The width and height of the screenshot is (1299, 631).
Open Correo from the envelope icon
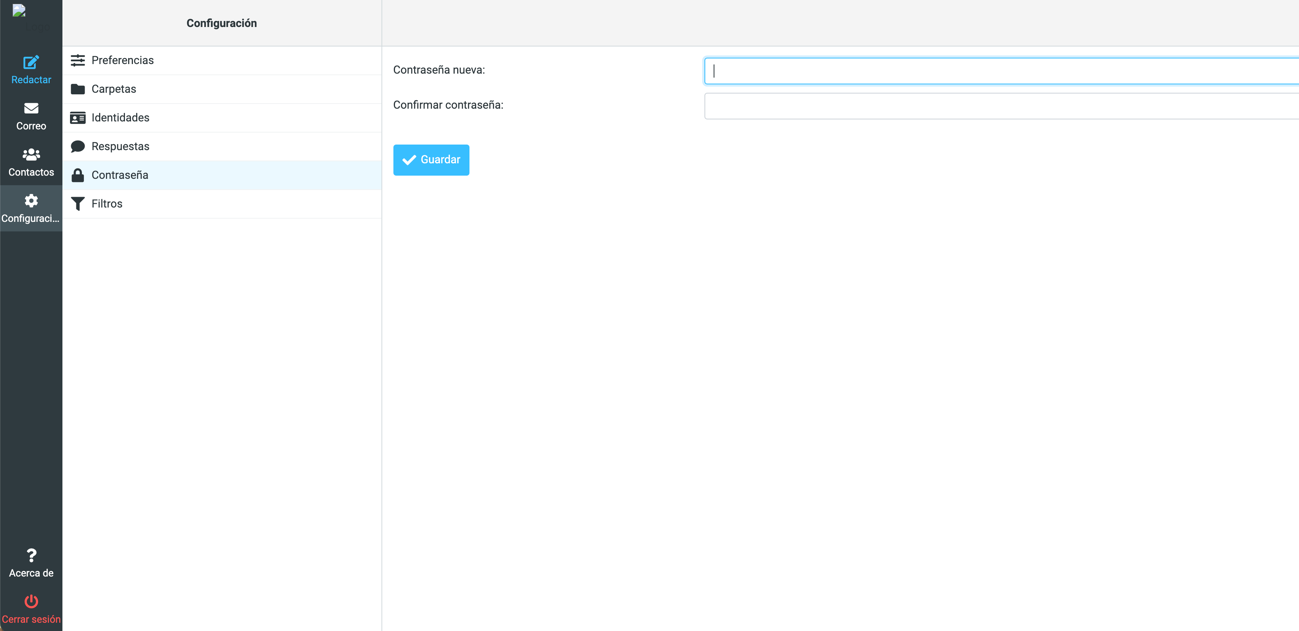(x=31, y=108)
